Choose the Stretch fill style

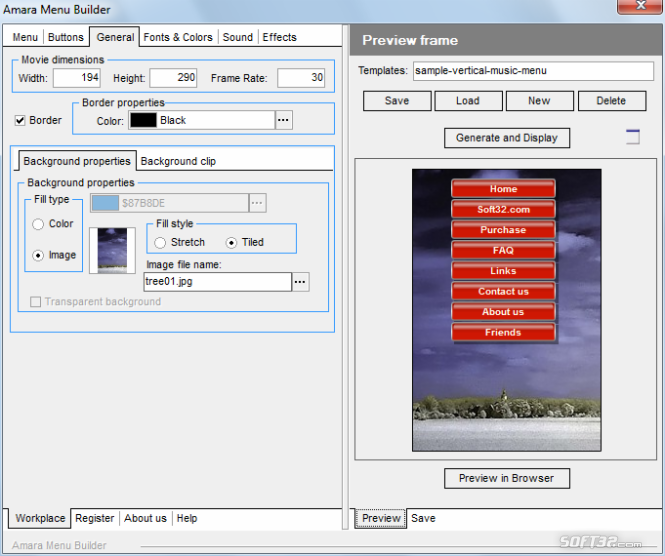pos(160,243)
